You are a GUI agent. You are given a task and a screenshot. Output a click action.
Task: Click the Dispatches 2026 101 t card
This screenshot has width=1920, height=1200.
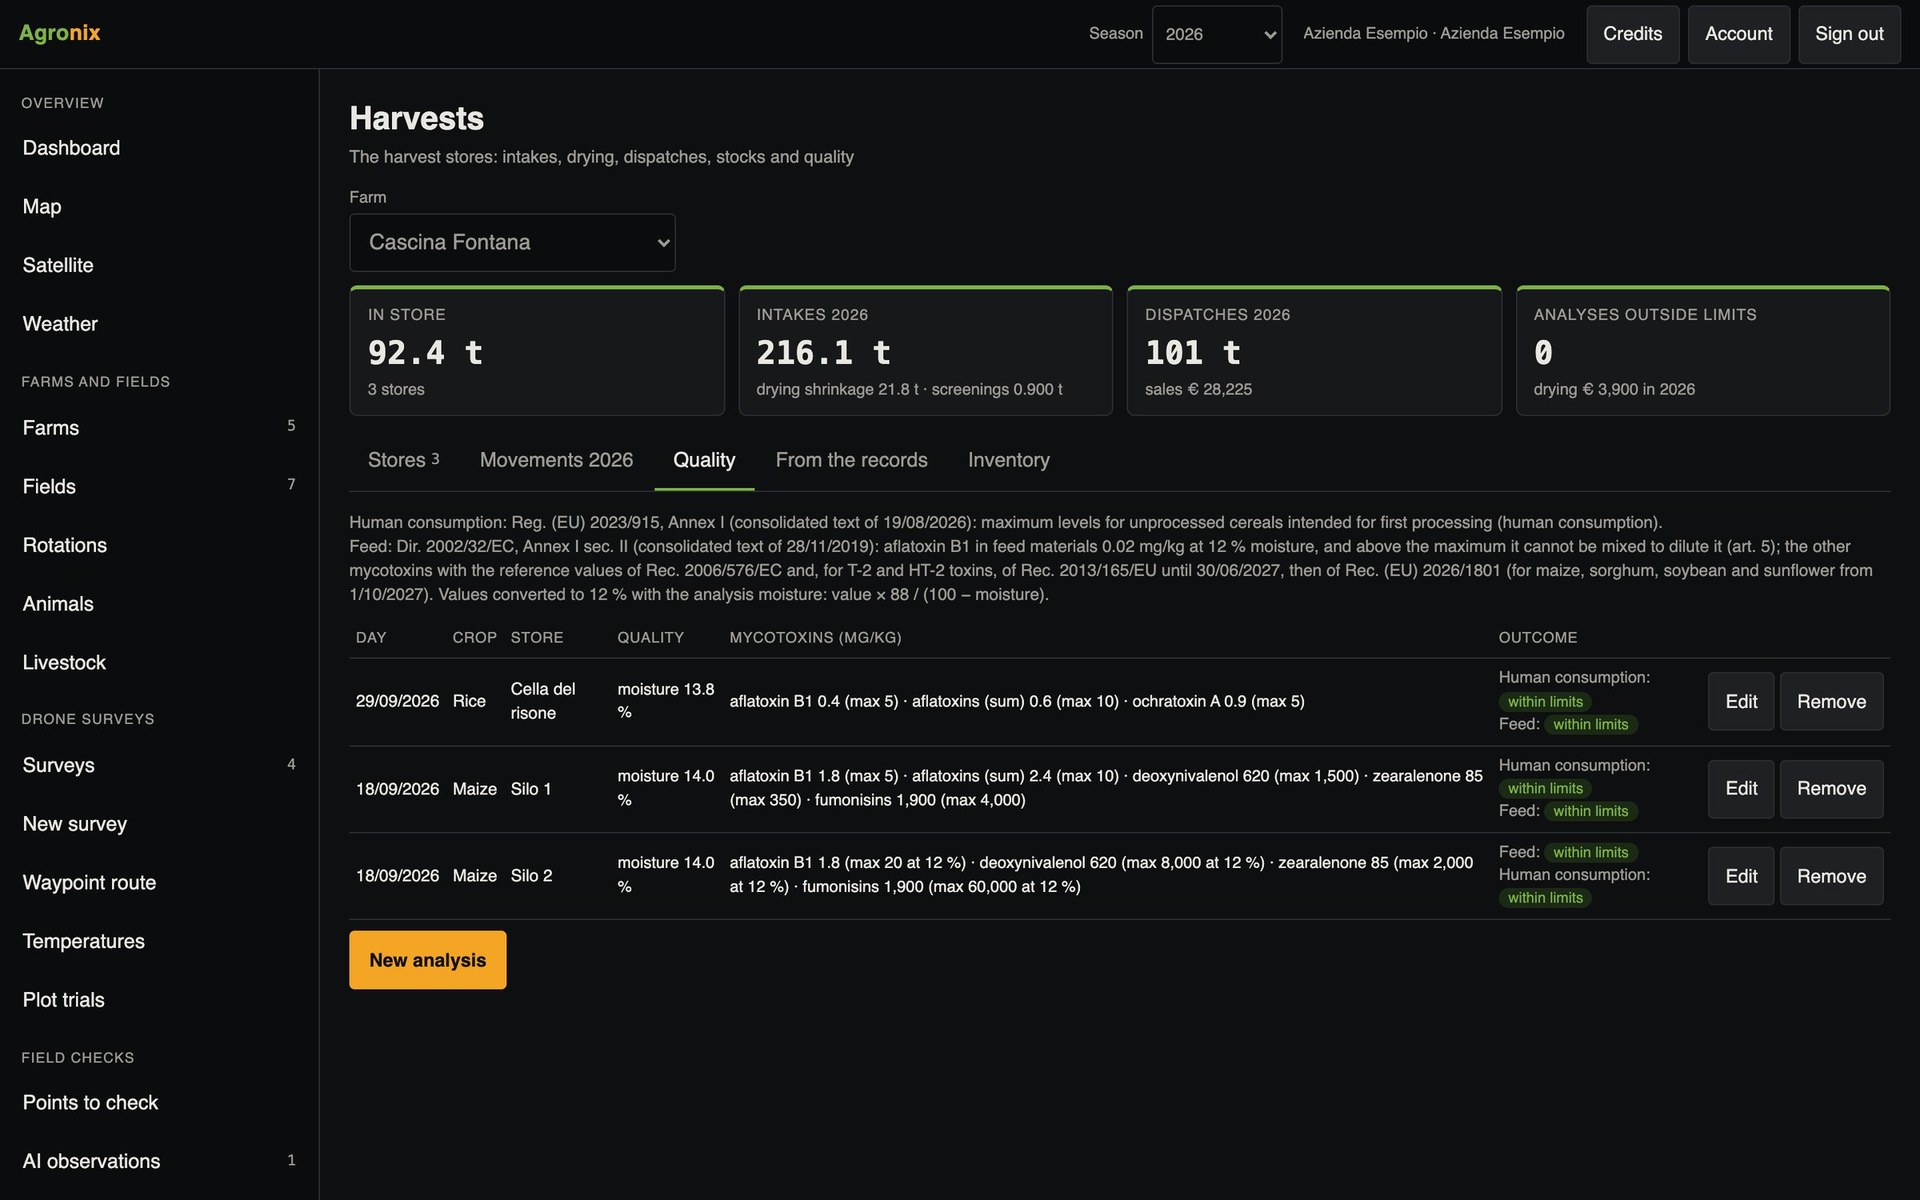[x=1314, y=351]
